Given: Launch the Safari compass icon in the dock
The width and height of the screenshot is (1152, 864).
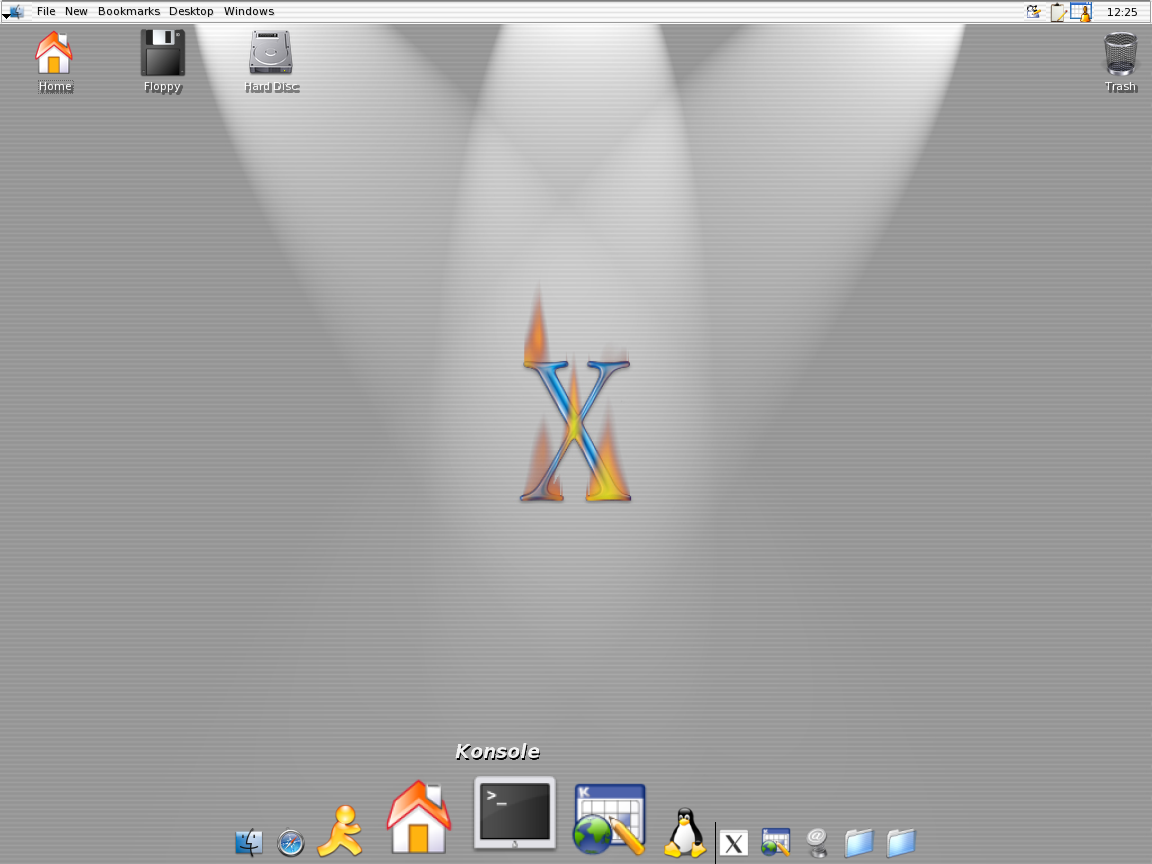Looking at the screenshot, I should [291, 843].
